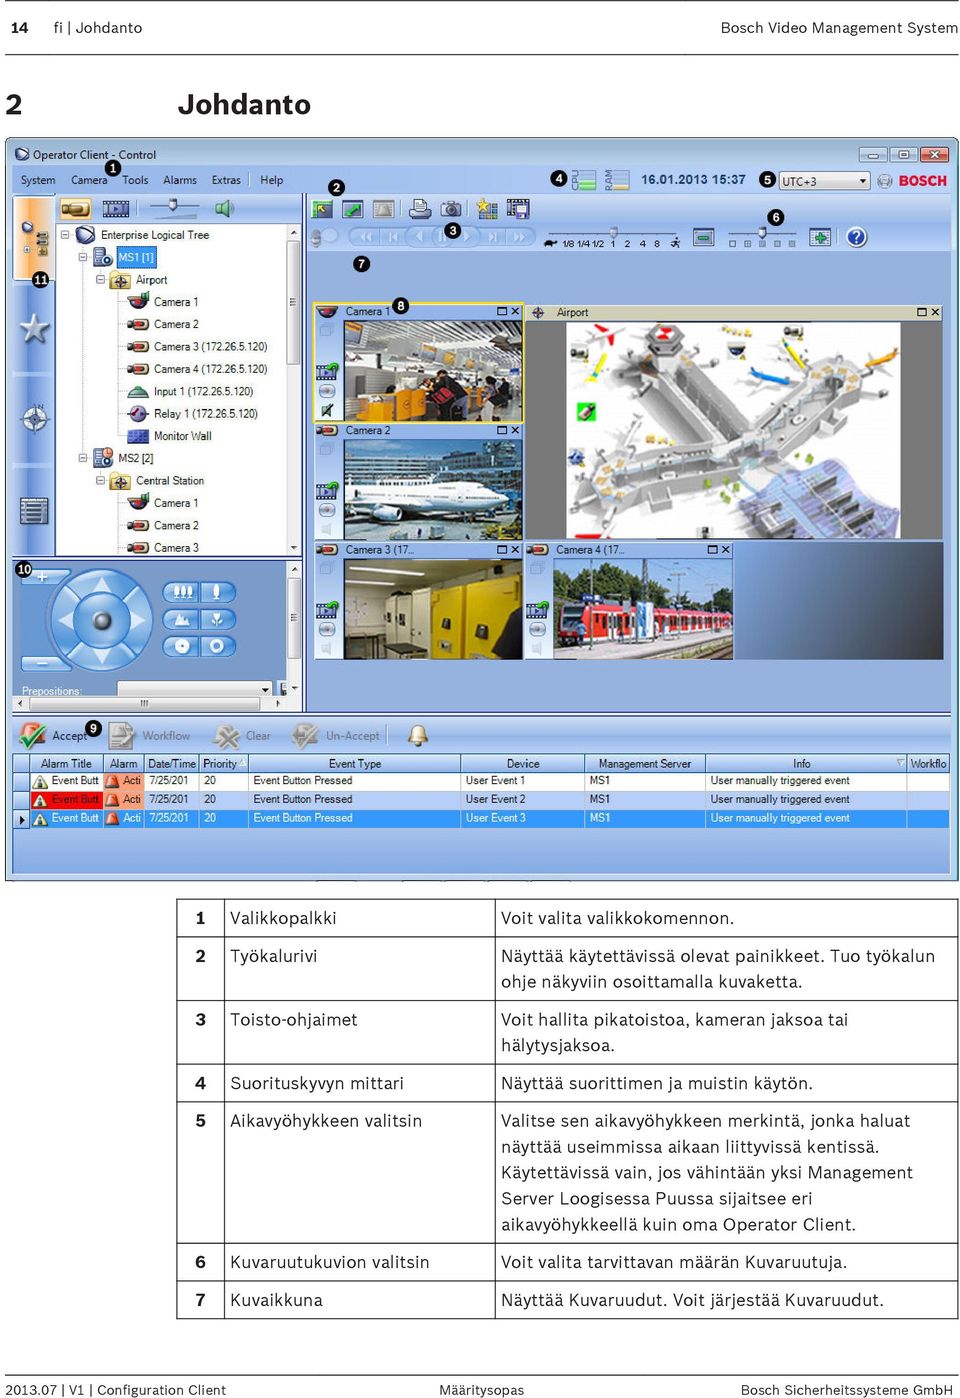Open the Alarms menu
960x1398 pixels.
pos(180,180)
